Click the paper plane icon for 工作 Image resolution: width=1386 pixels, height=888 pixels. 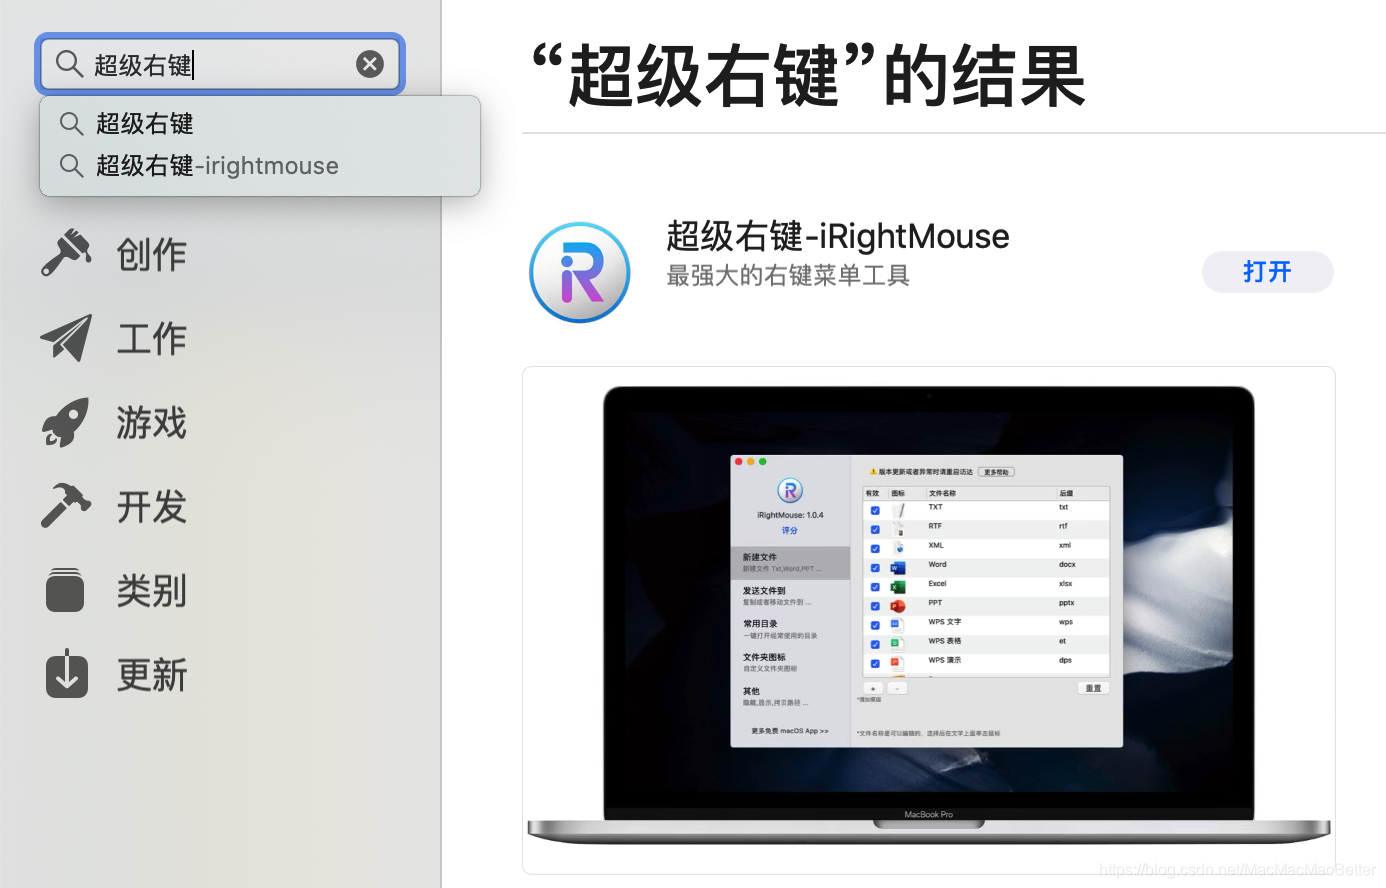point(66,338)
